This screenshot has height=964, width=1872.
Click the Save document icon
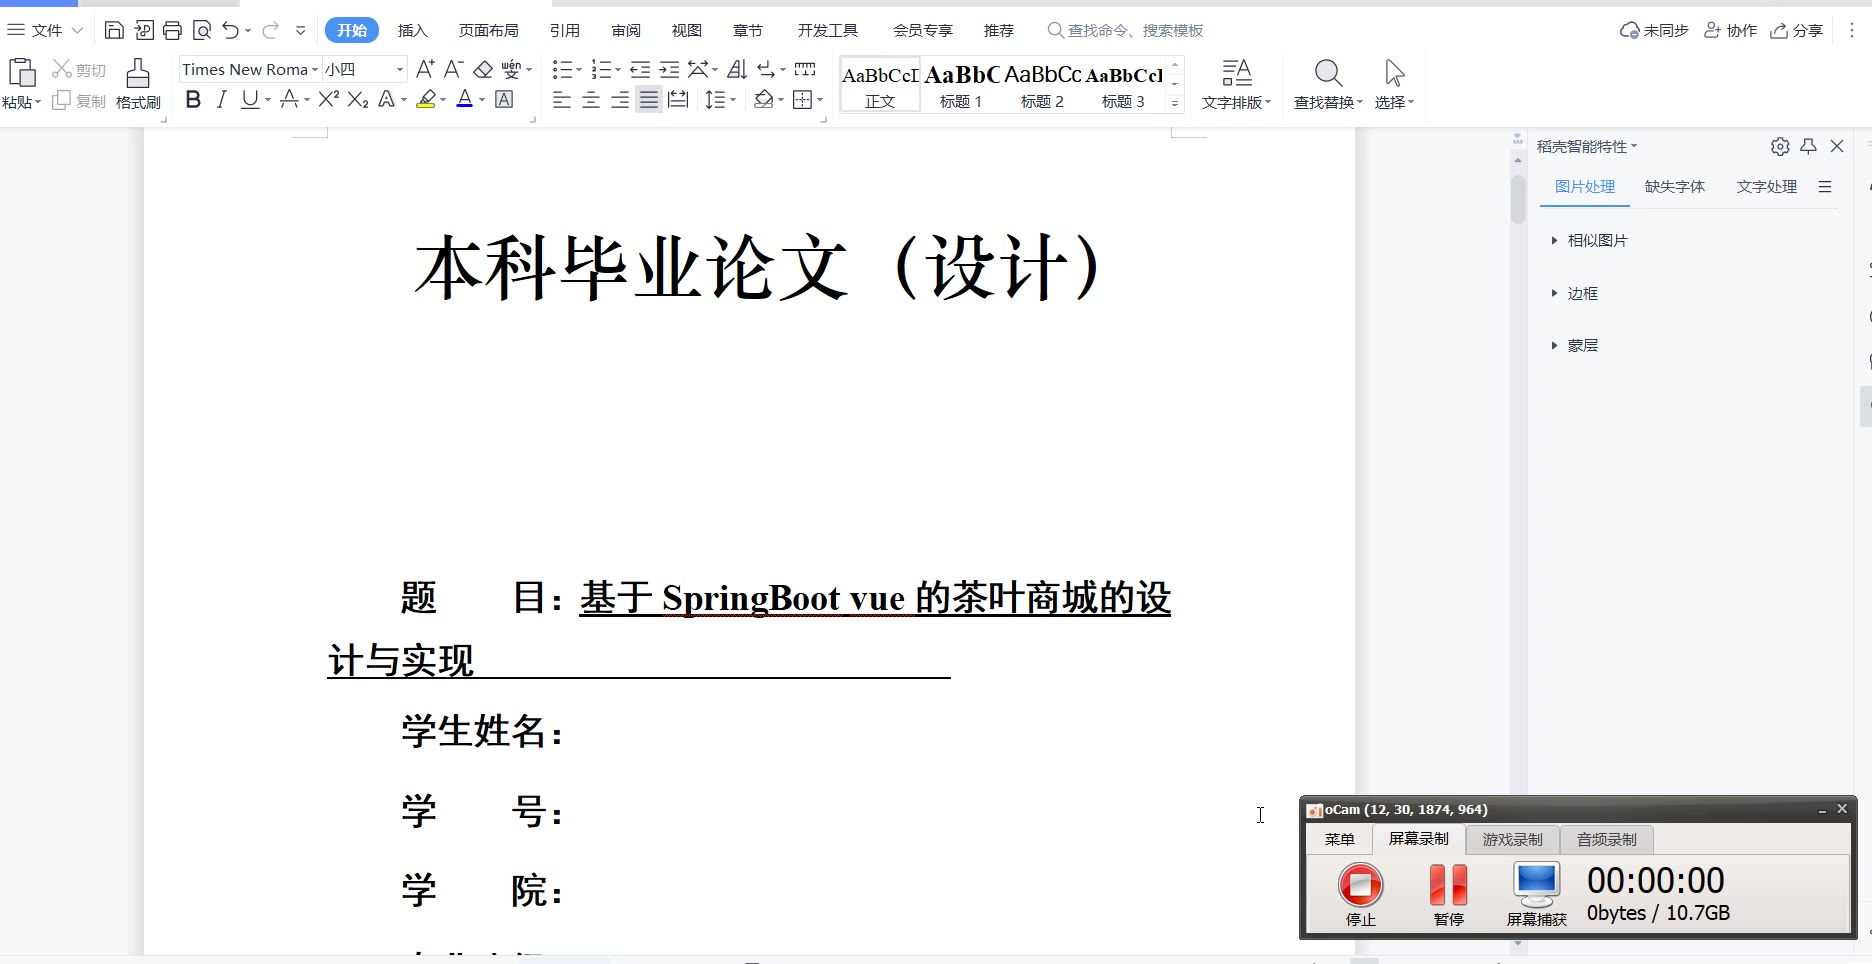[x=114, y=30]
